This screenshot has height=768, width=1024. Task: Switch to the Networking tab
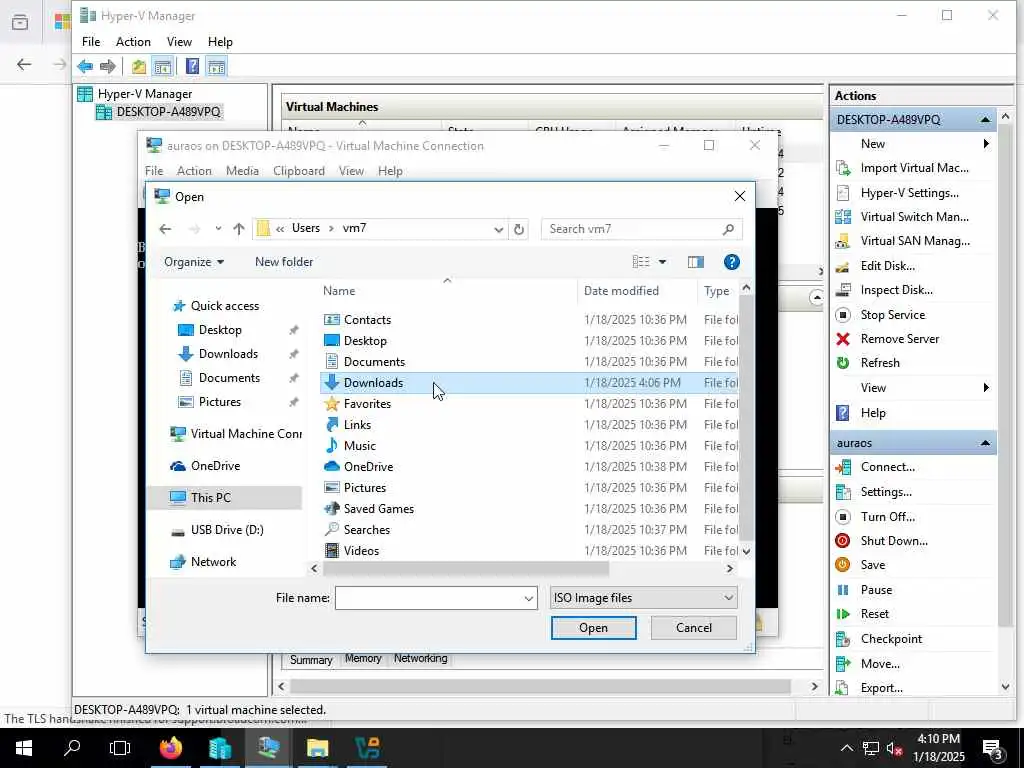click(421, 658)
